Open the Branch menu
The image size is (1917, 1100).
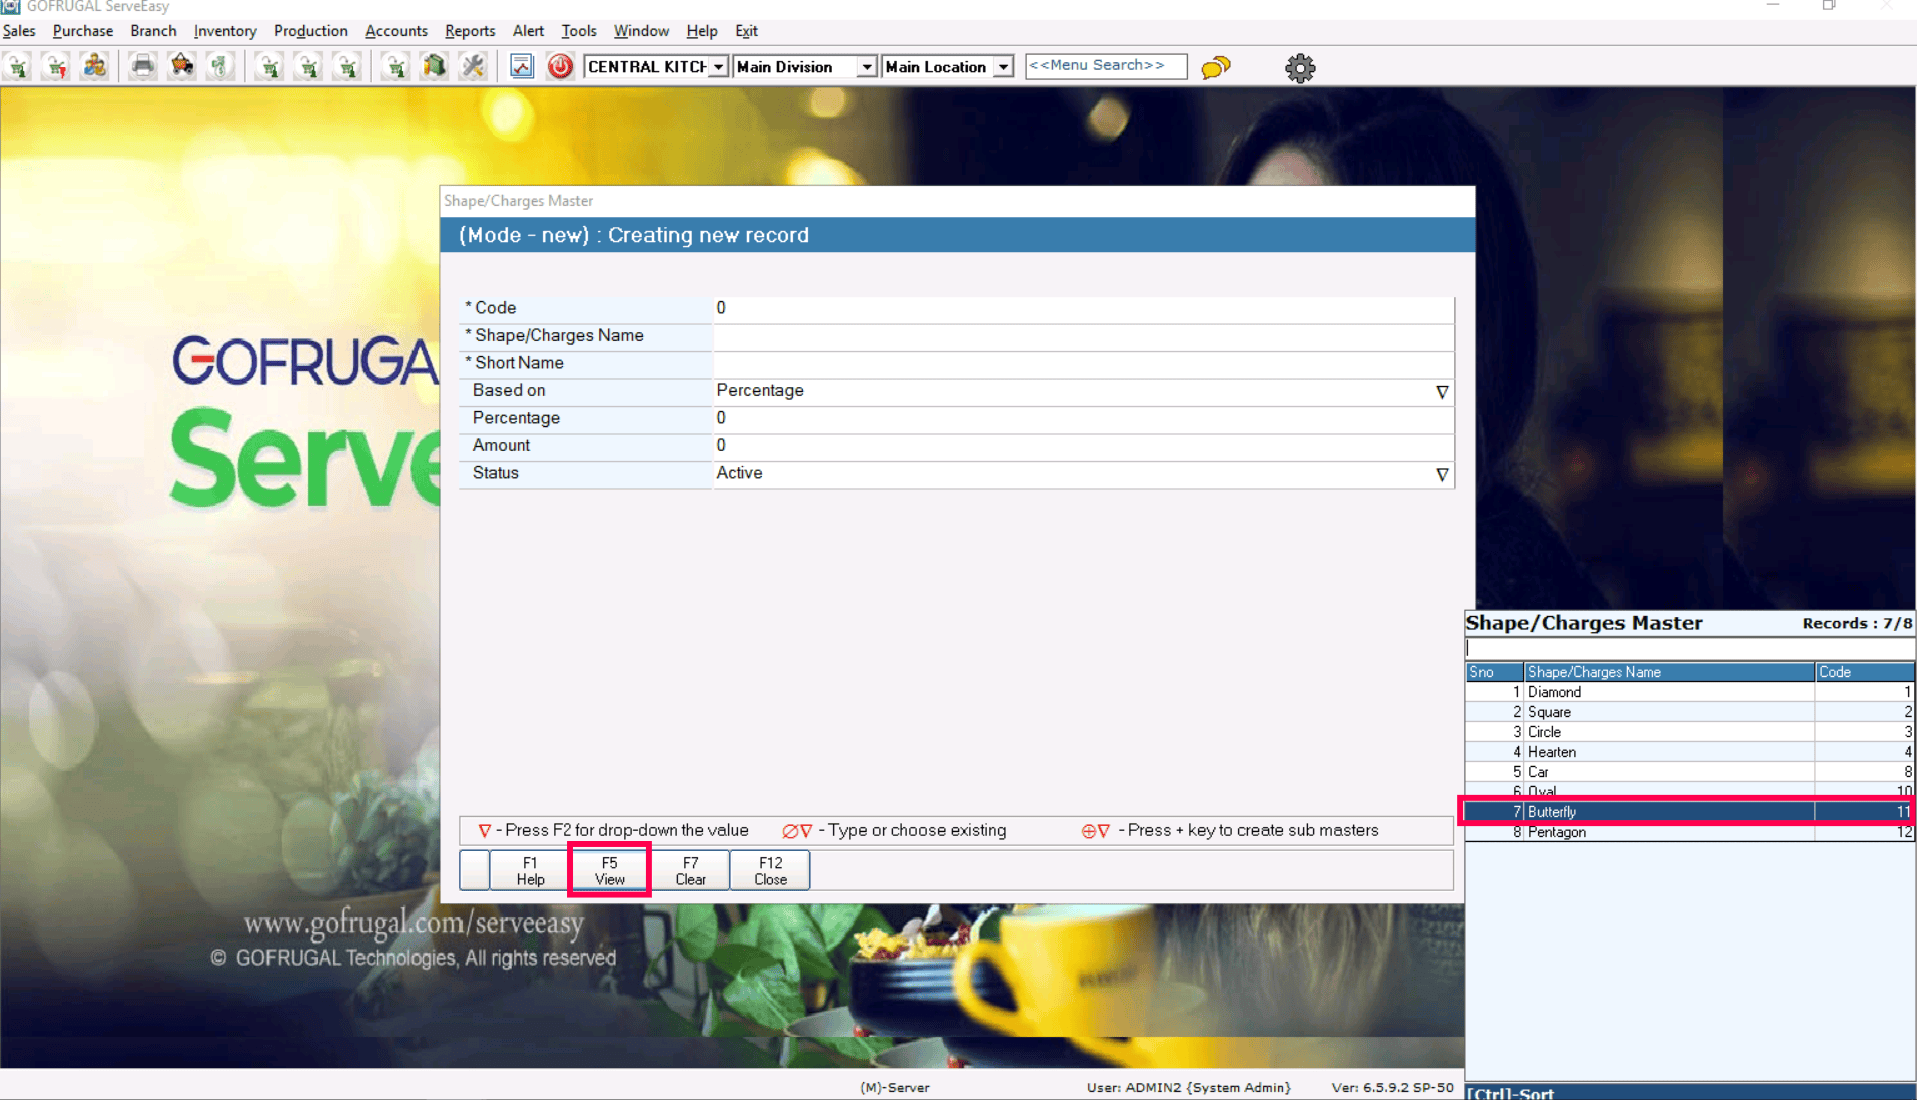click(x=153, y=31)
